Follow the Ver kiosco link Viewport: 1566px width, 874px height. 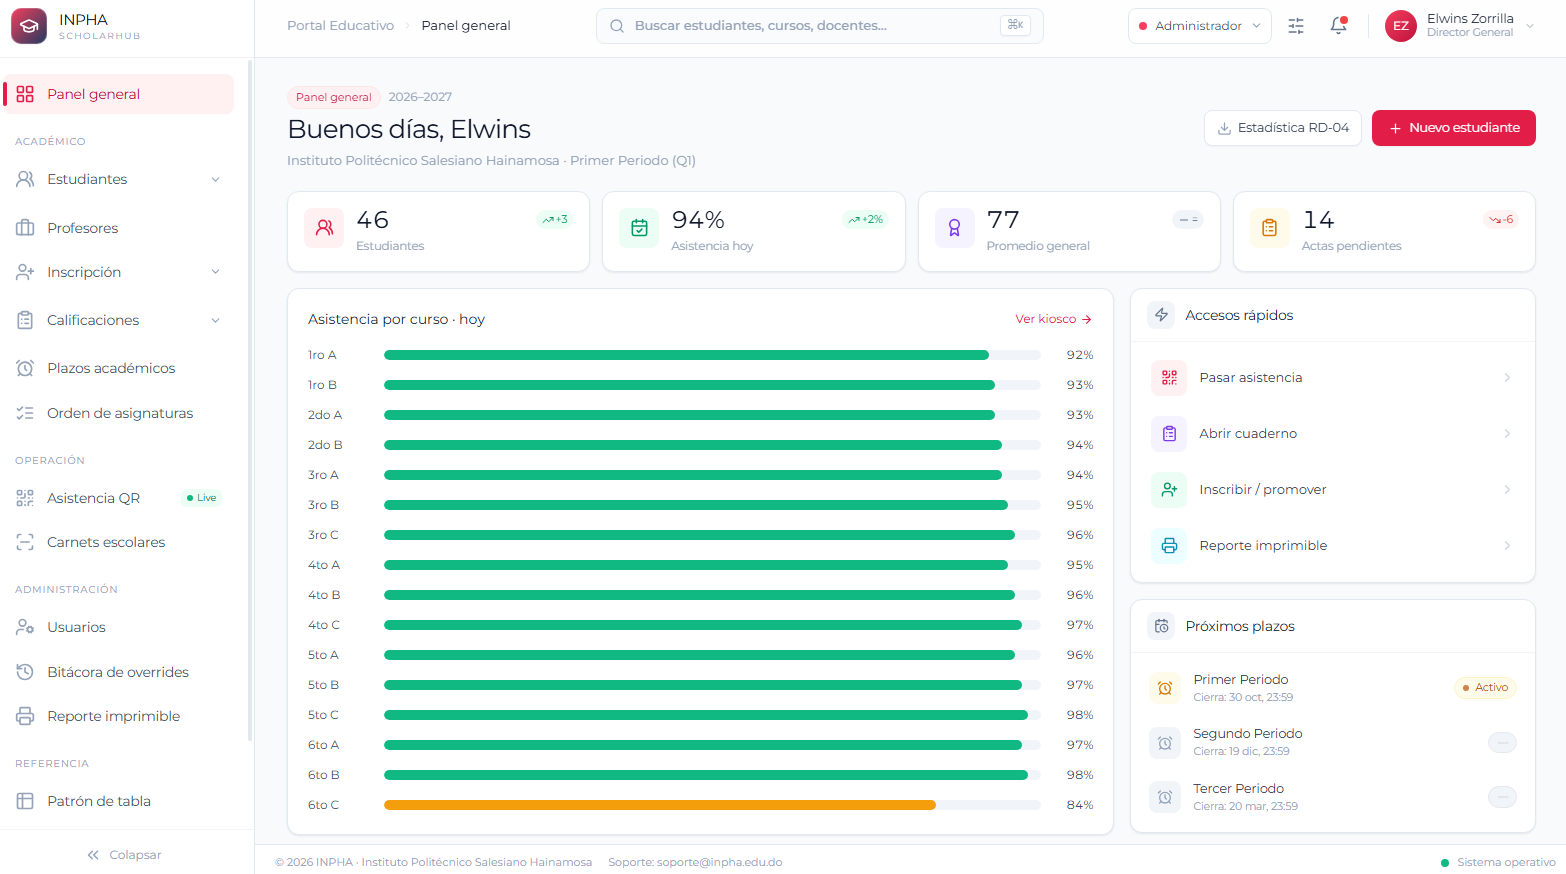[1053, 319]
